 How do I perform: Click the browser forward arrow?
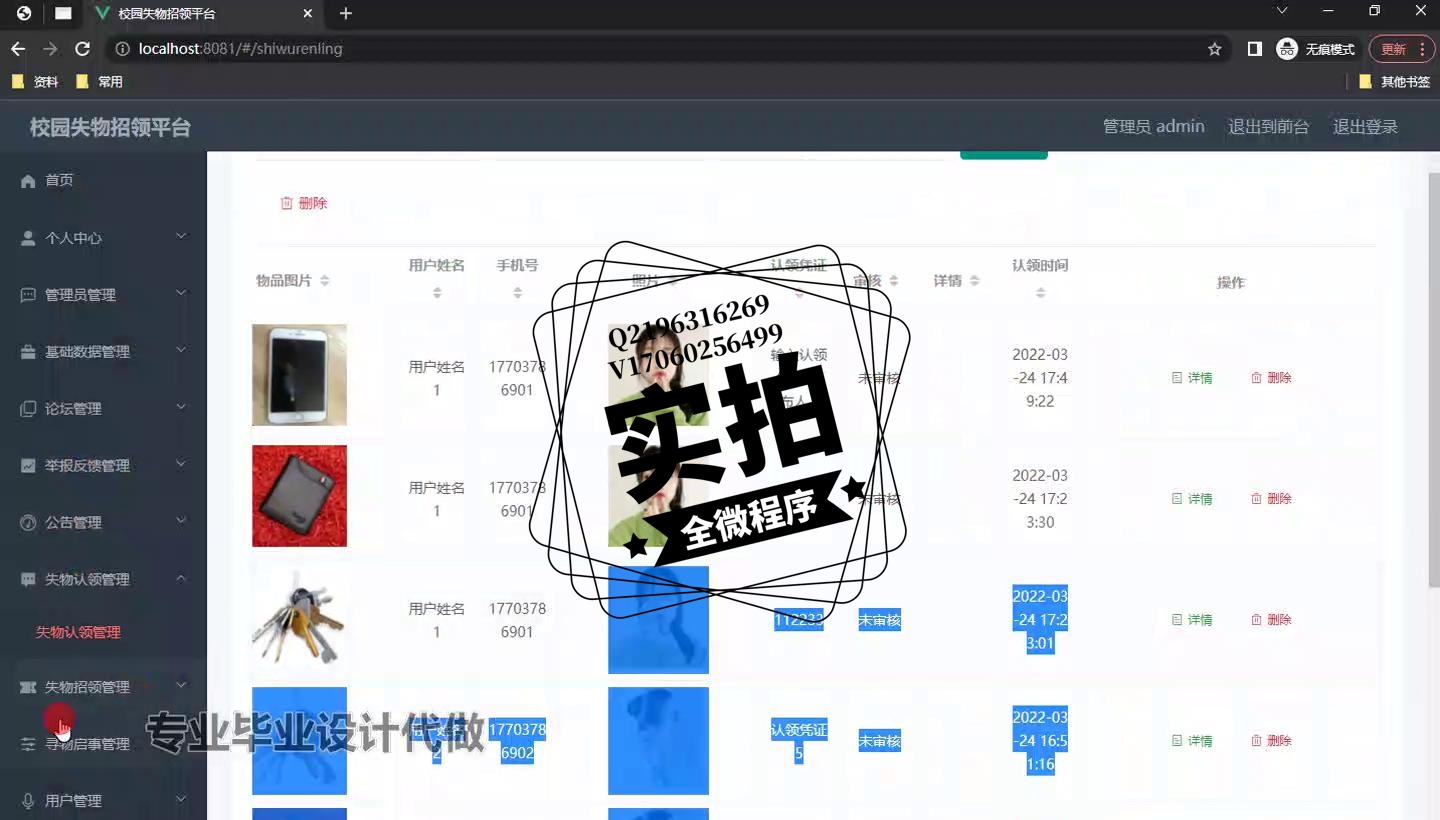coord(50,49)
